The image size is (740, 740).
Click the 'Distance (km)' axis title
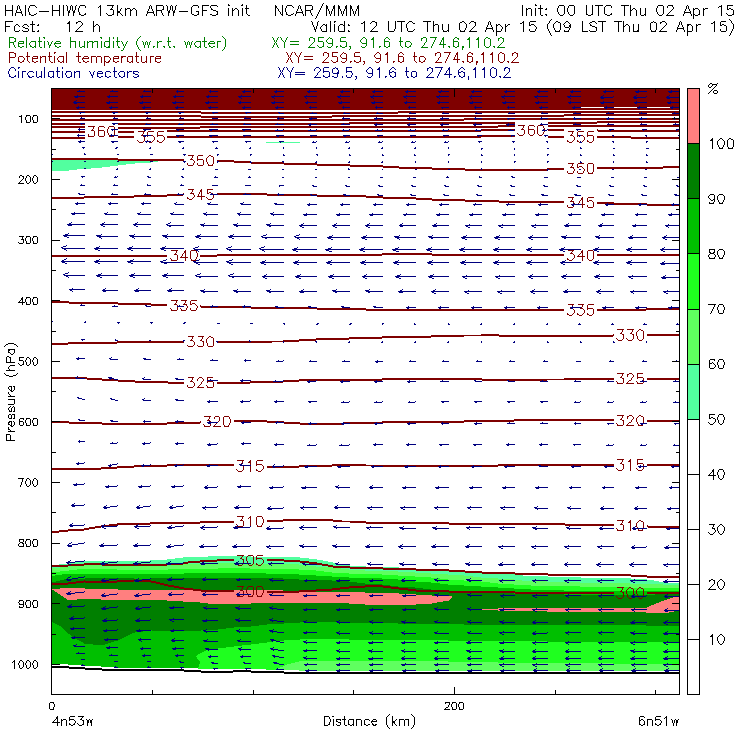click(x=370, y=721)
